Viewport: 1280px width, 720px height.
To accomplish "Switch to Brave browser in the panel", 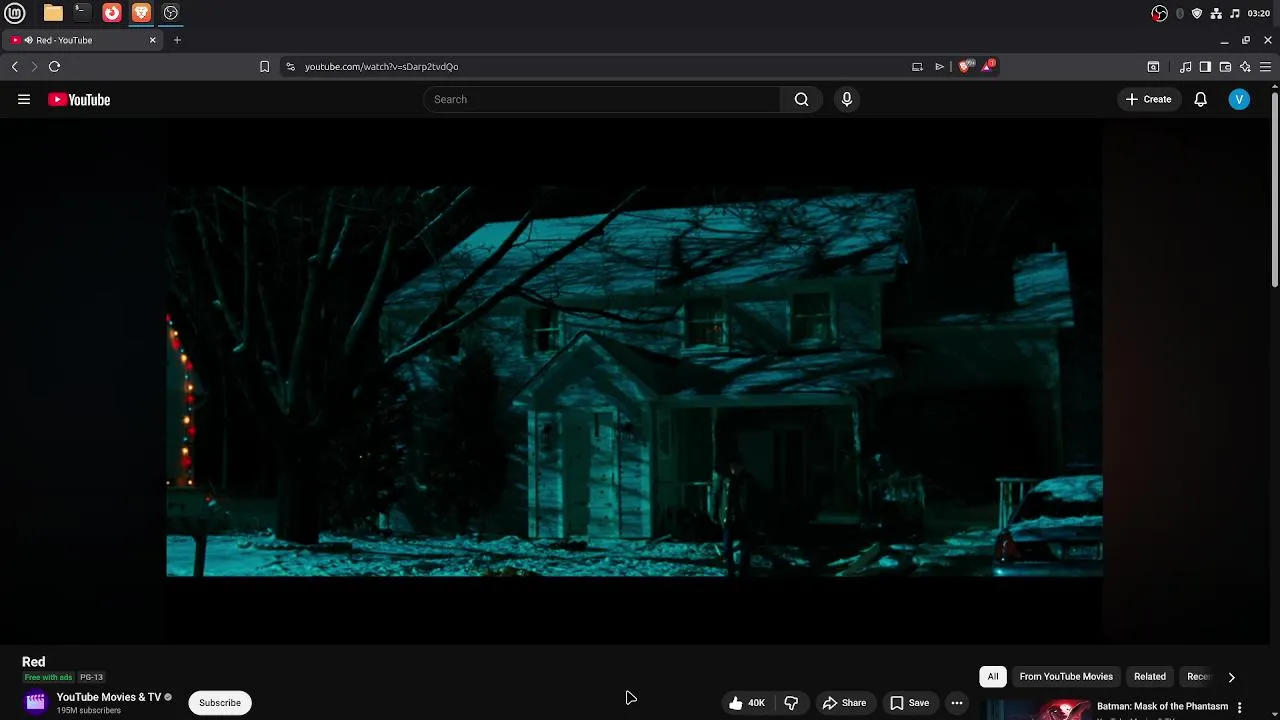I will tap(141, 13).
